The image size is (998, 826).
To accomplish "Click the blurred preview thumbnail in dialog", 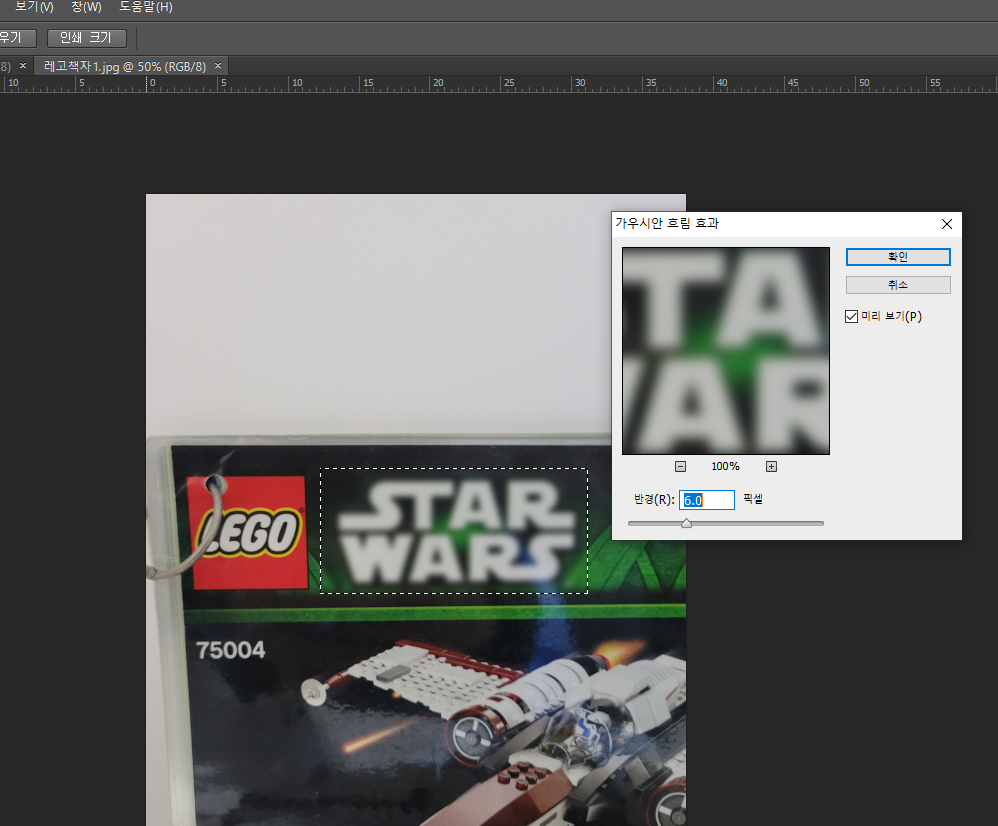I will click(x=726, y=351).
